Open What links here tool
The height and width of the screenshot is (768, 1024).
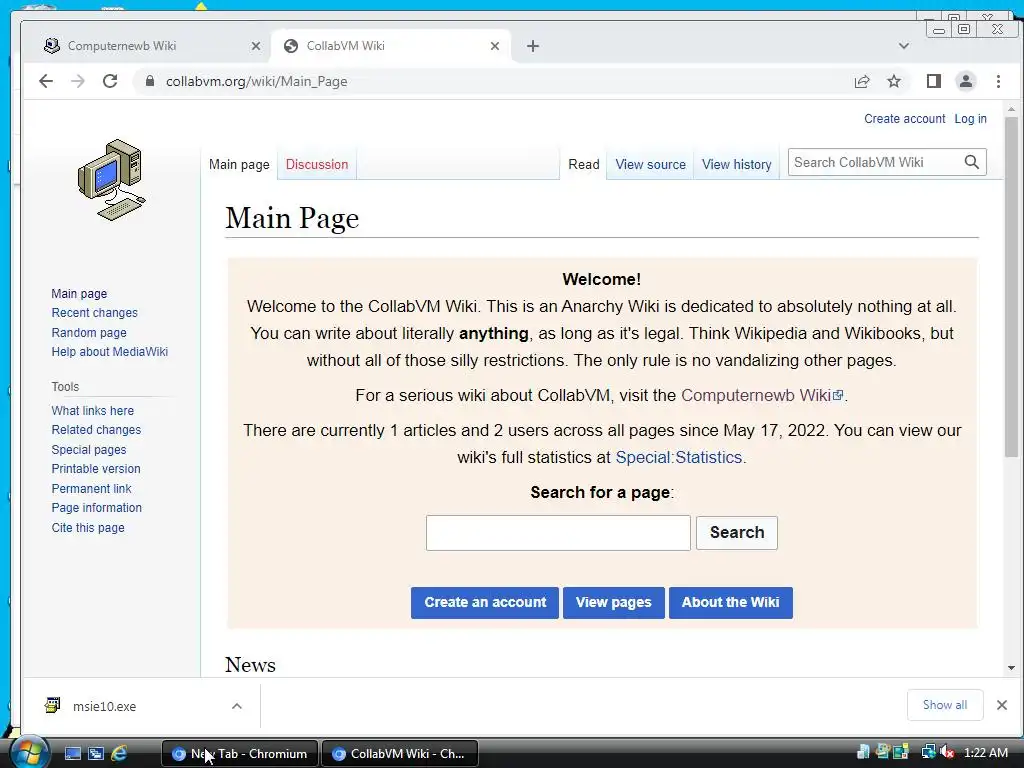click(x=93, y=411)
